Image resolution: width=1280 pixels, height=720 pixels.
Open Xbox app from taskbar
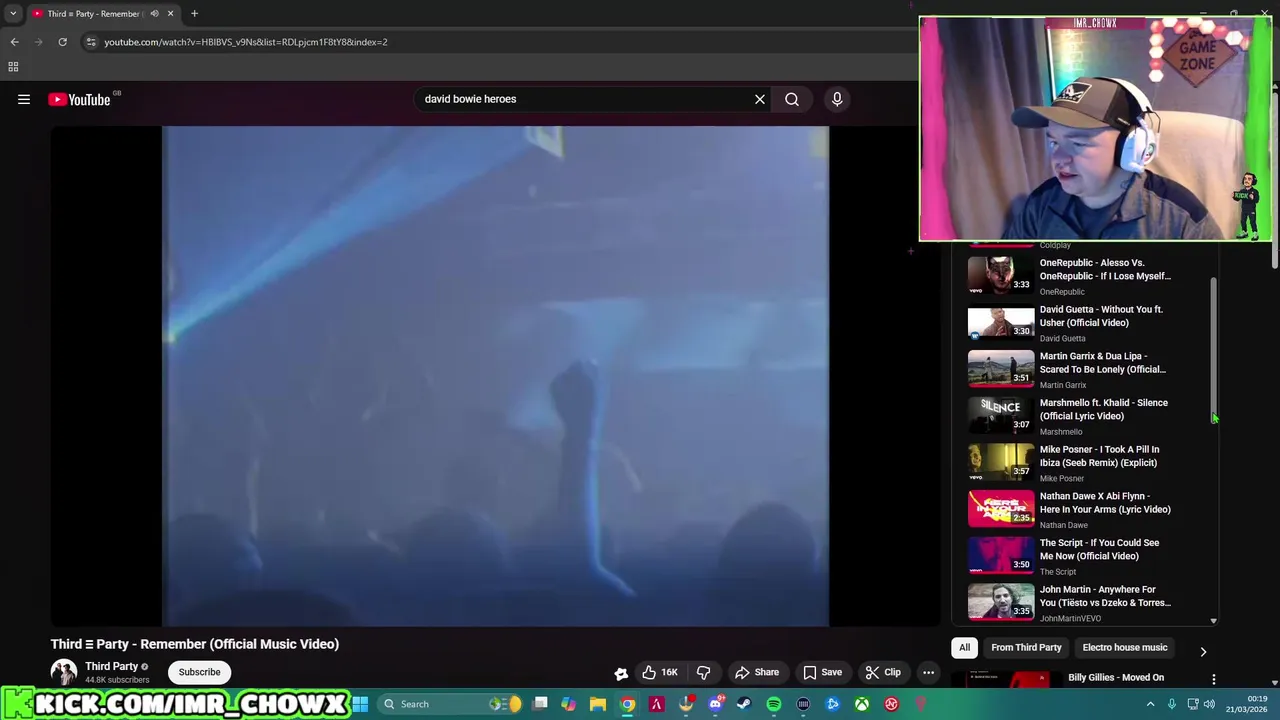coord(862,704)
